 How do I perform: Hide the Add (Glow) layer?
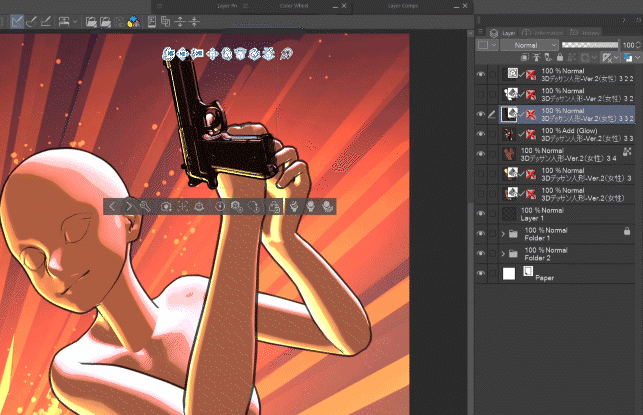(481, 133)
